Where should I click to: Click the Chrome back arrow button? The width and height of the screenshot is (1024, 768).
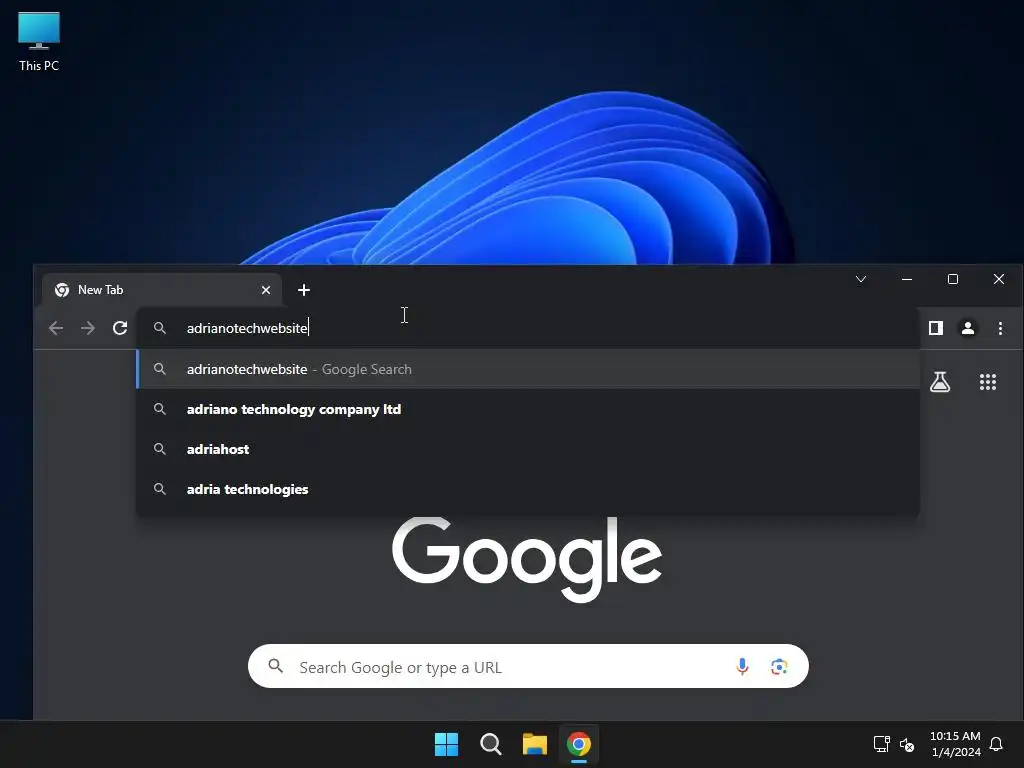[56, 328]
